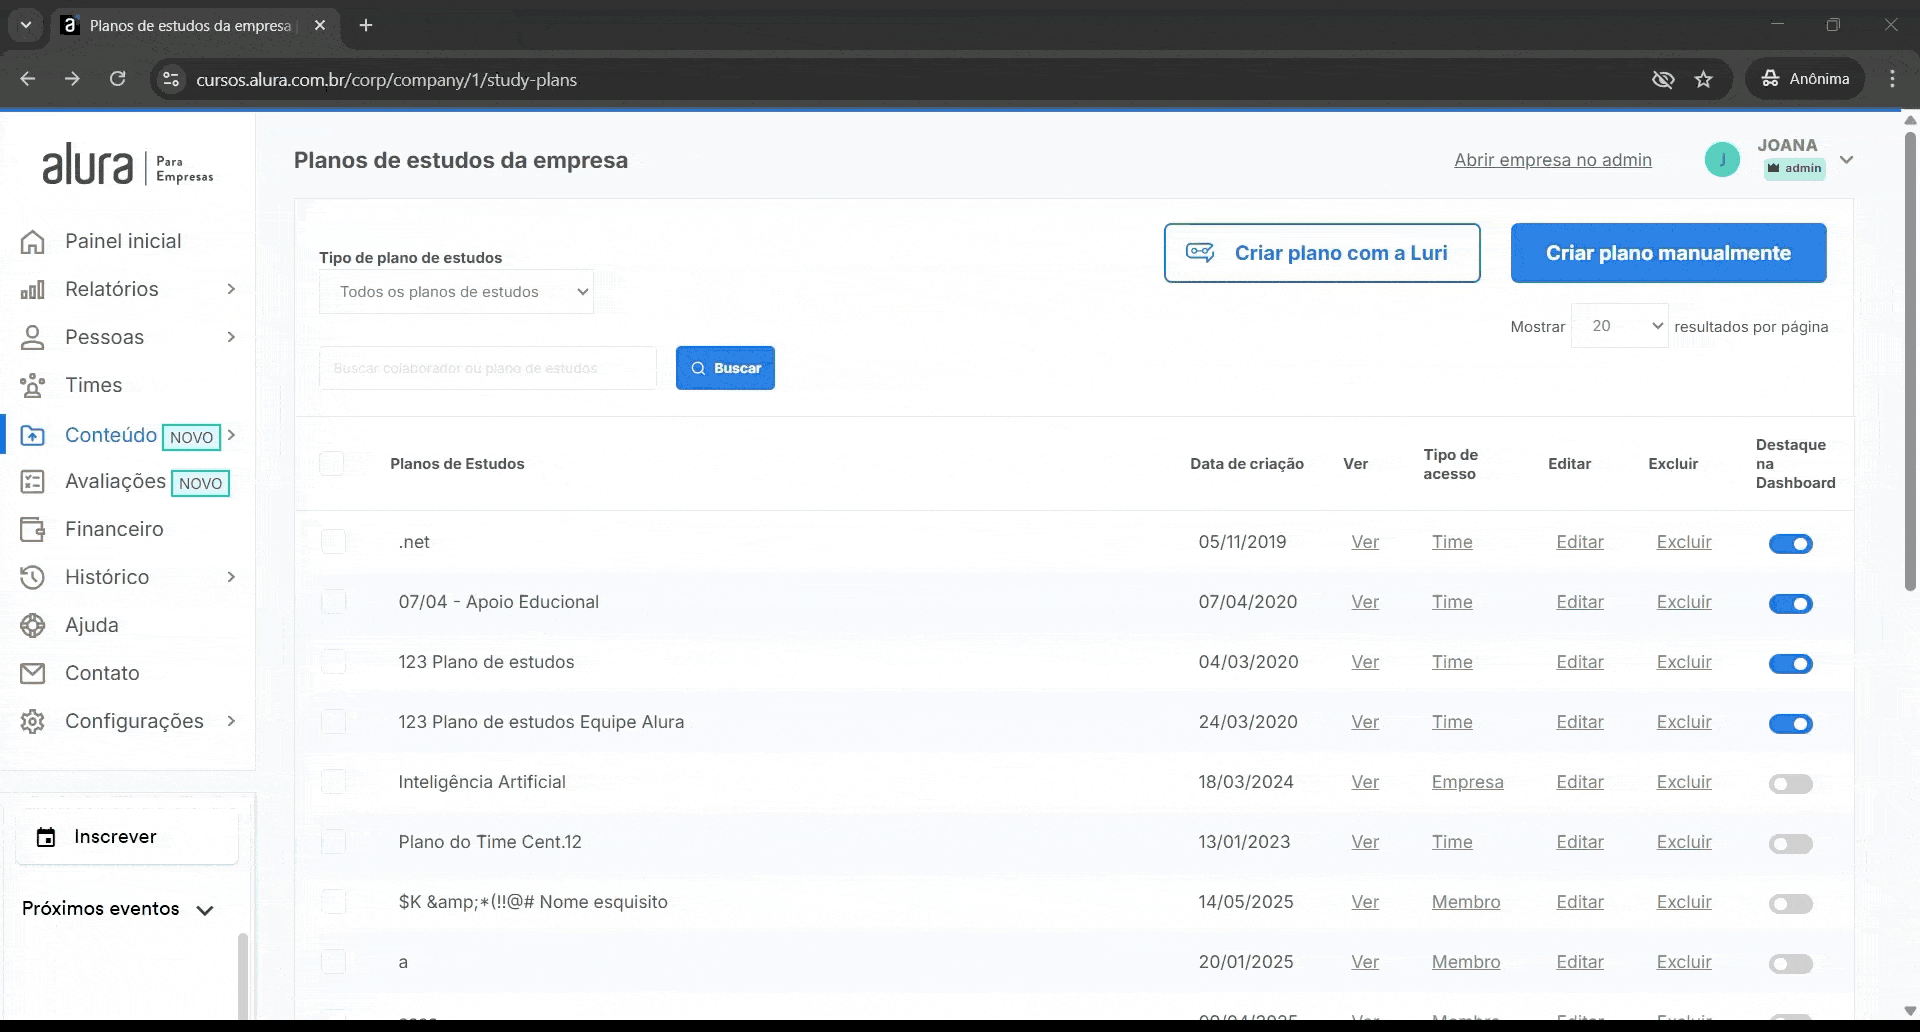Click the Criar plano manualmente button

1668,253
